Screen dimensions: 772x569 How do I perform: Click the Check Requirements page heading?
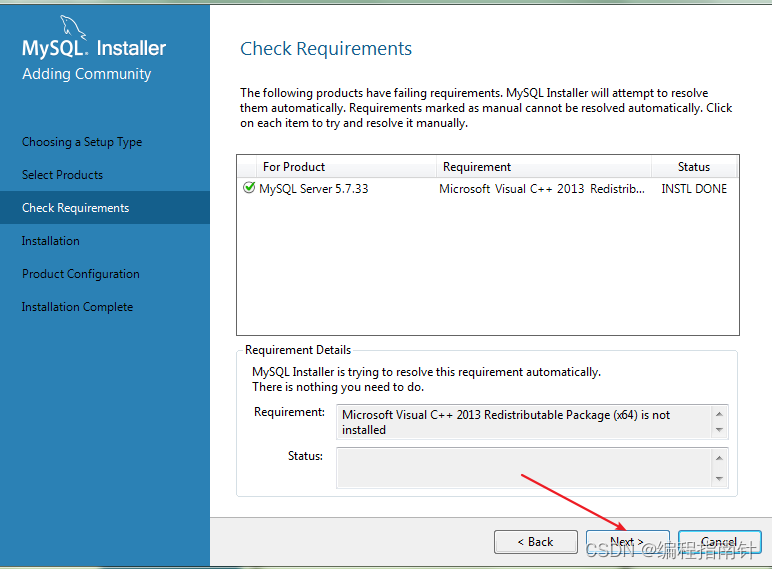click(326, 49)
